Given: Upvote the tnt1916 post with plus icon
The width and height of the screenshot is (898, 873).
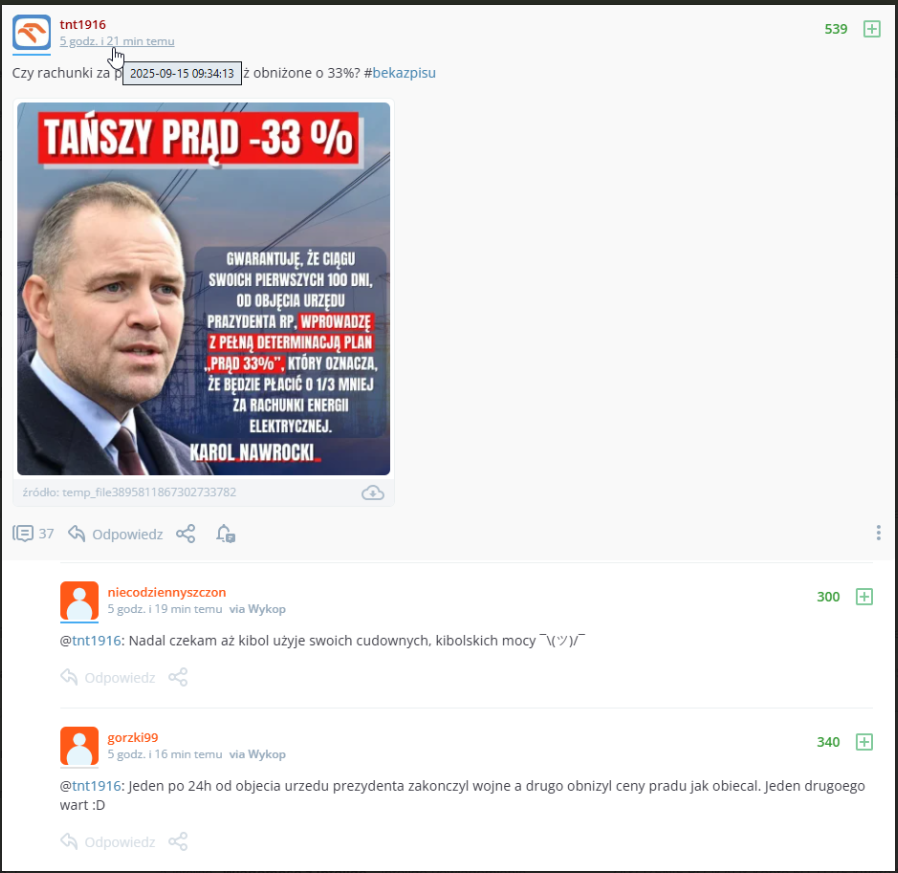Looking at the screenshot, I should [x=871, y=29].
